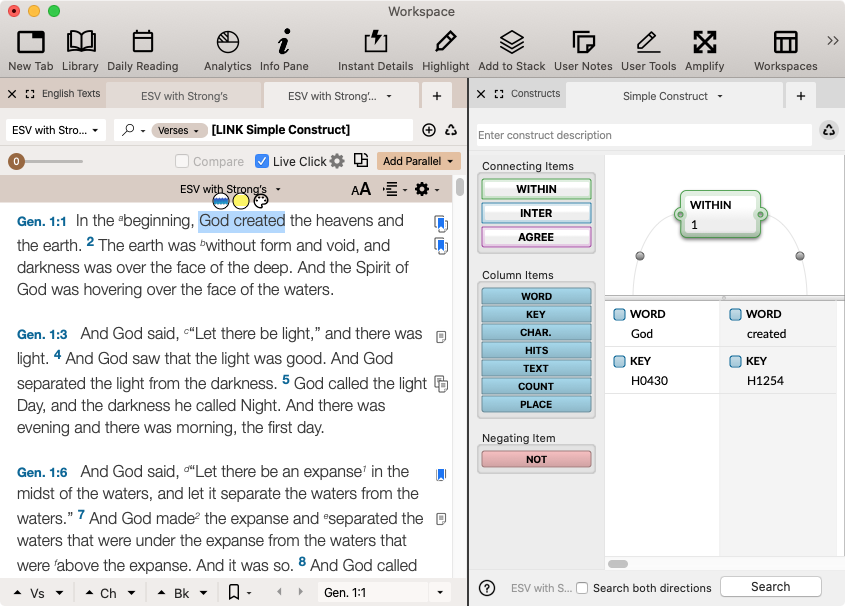Click the construct description input field

643,135
